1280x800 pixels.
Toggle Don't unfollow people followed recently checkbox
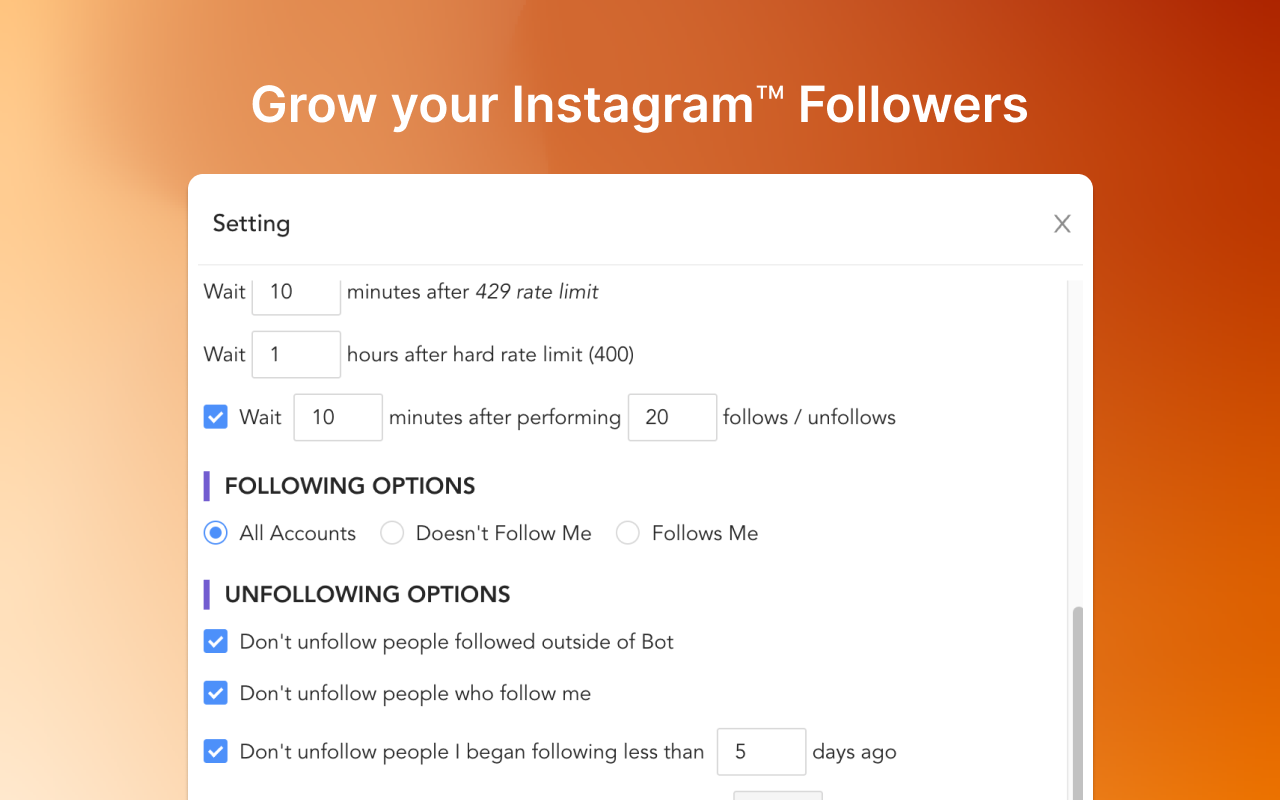point(216,751)
